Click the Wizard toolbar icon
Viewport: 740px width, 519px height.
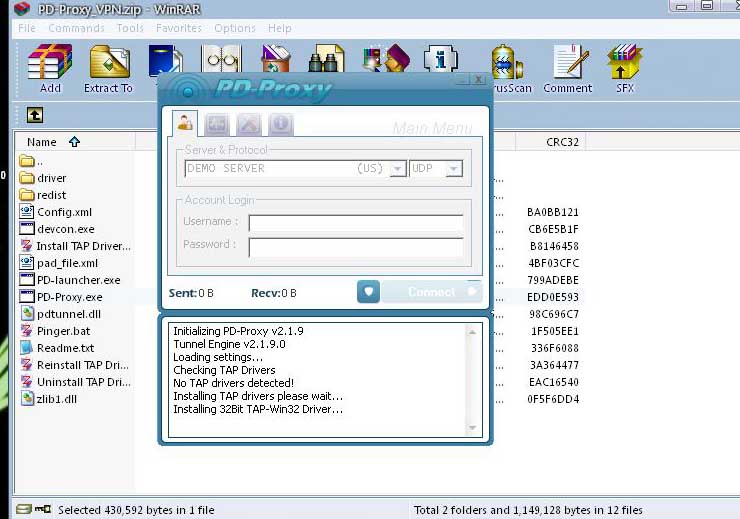386,59
